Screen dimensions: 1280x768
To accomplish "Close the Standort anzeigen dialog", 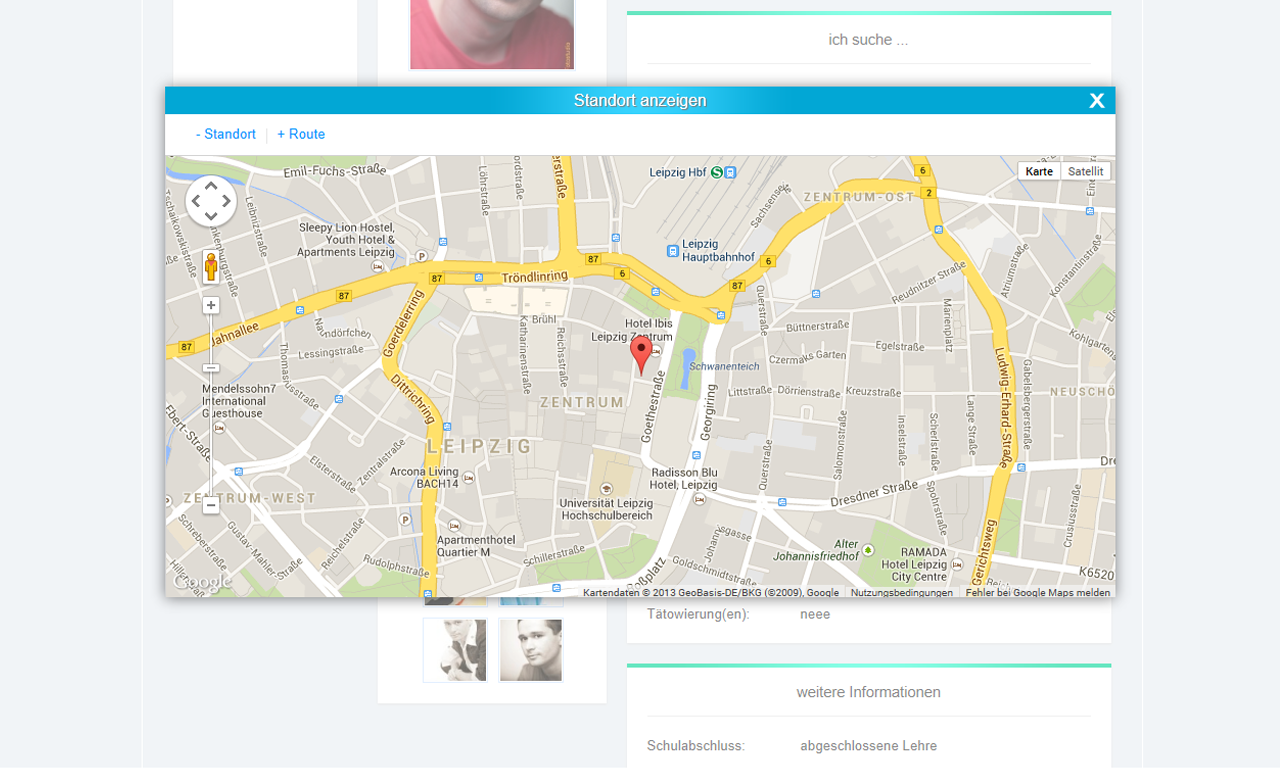I will [1097, 100].
